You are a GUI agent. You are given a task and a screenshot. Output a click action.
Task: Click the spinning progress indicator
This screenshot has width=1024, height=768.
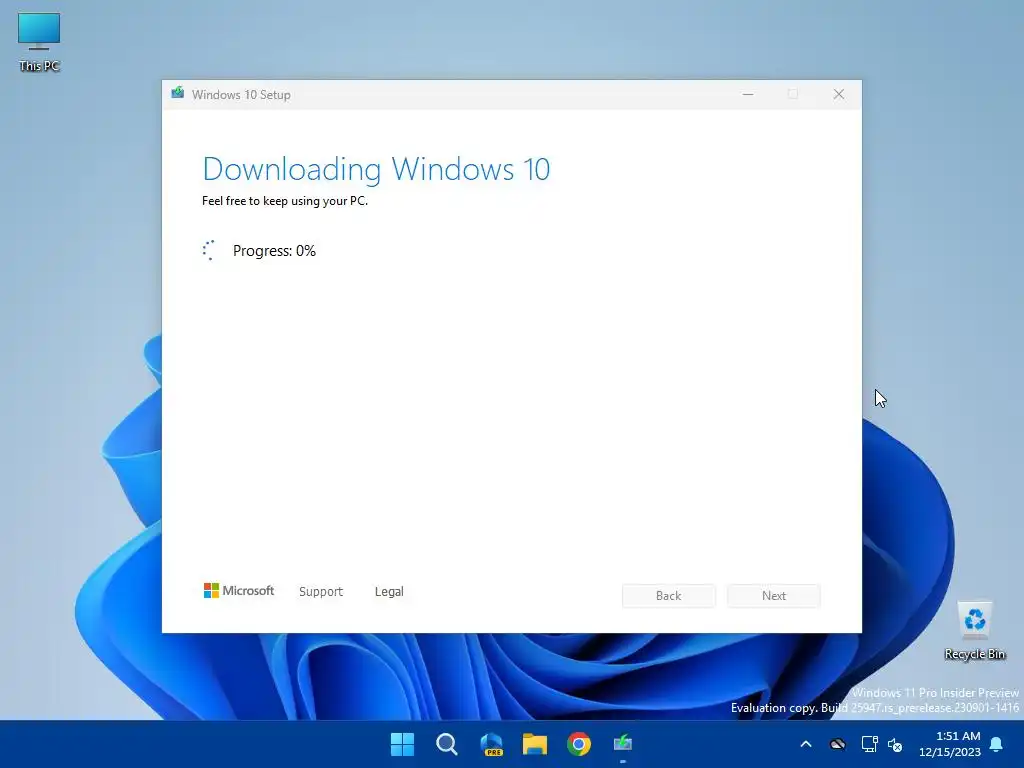(x=208, y=250)
